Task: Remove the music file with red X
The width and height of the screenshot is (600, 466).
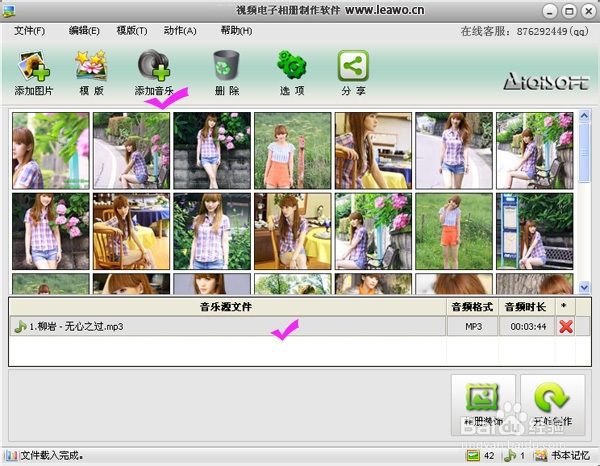Action: [x=566, y=326]
